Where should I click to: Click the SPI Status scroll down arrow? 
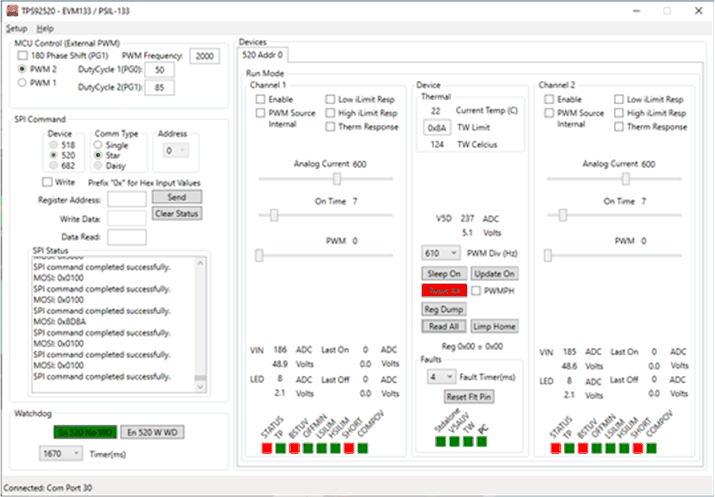click(x=200, y=387)
